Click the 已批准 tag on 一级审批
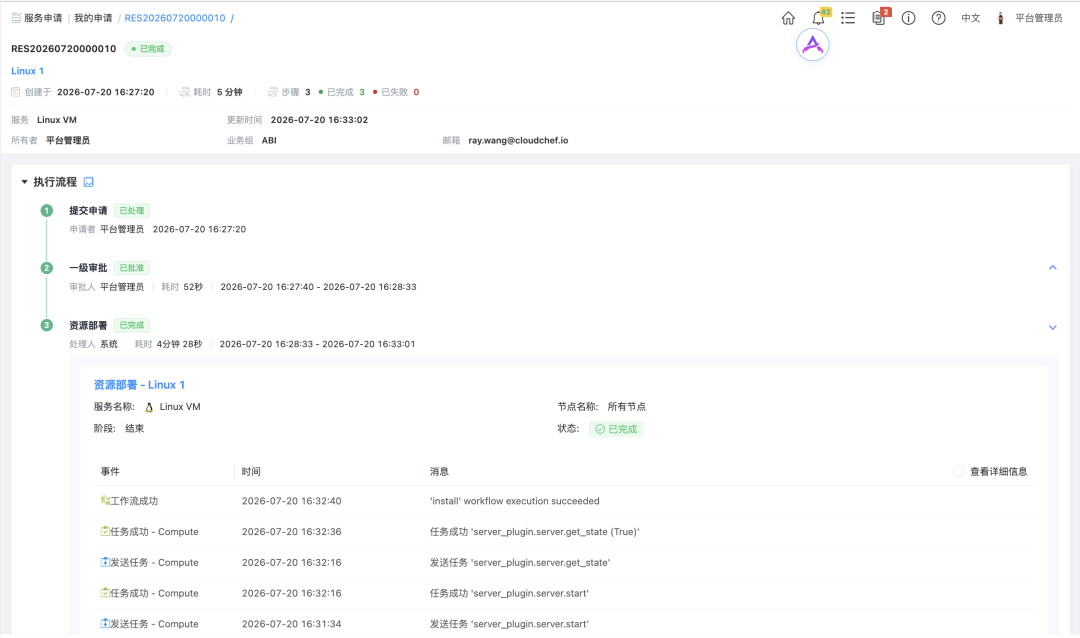1080x638 pixels. click(132, 268)
